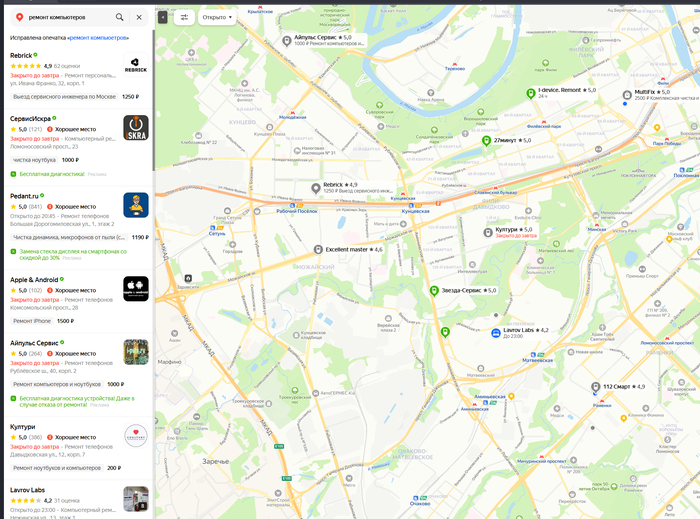700x519 pixels.
Task: Click the Excellent master map marker
Action: [x=317, y=249]
